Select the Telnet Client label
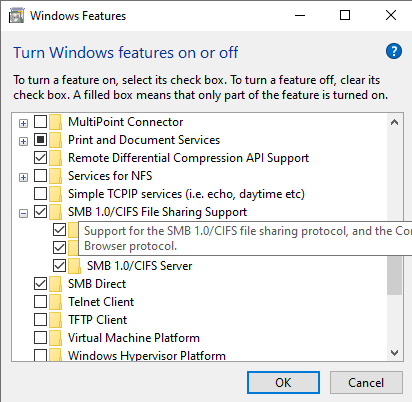Viewport: 412px width, 402px height. pos(101,302)
